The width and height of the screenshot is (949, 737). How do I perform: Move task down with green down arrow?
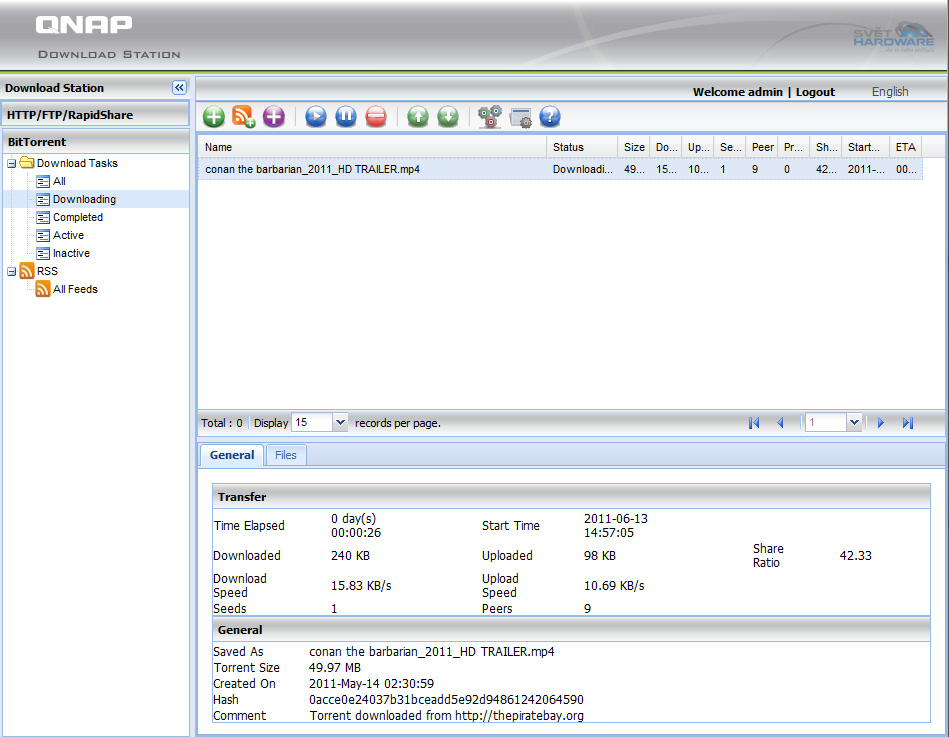[448, 117]
